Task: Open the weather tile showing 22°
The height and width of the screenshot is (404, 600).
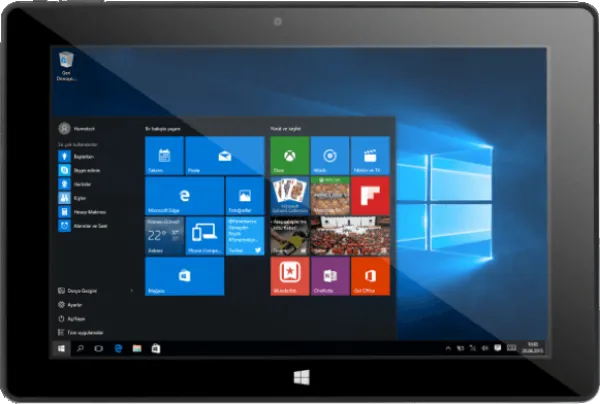Action: 164,236
